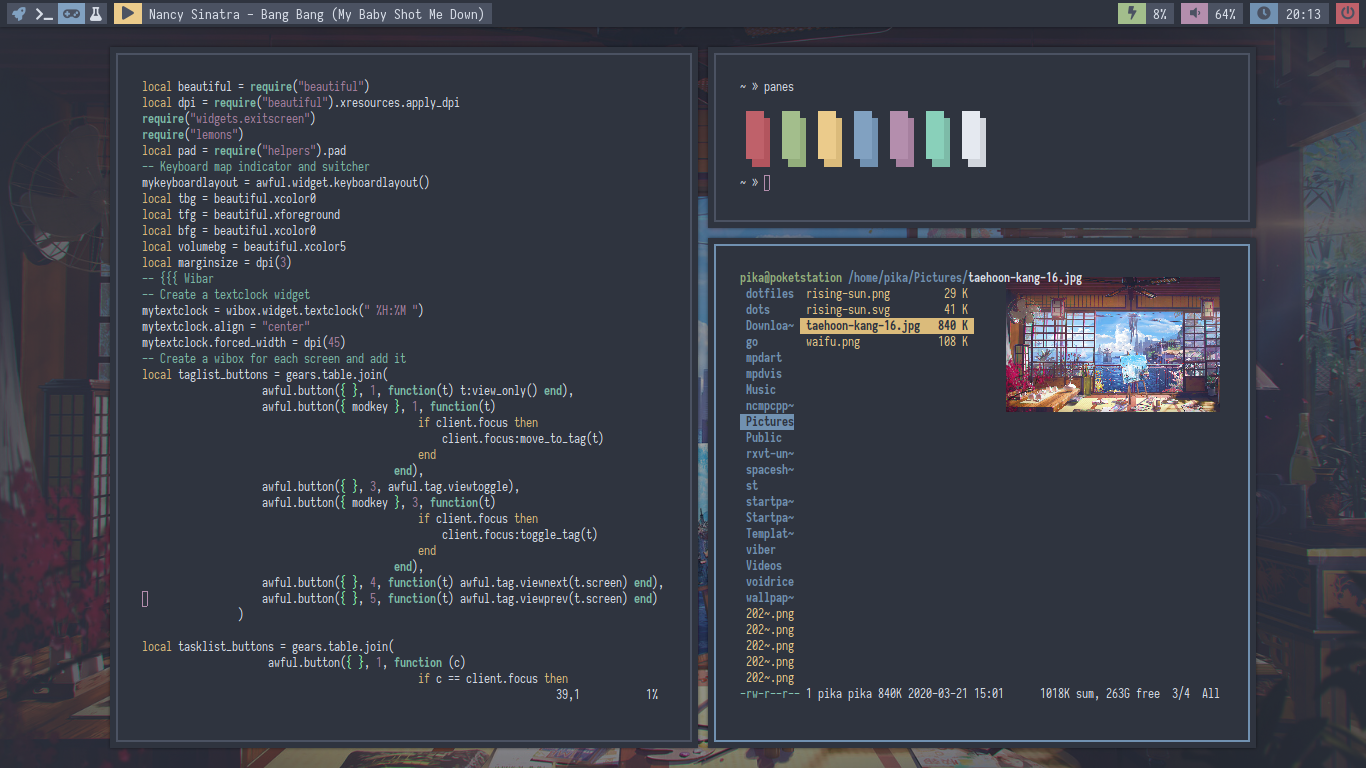Click the '-rw-r--r--' permissions in ranger status

pos(769,694)
